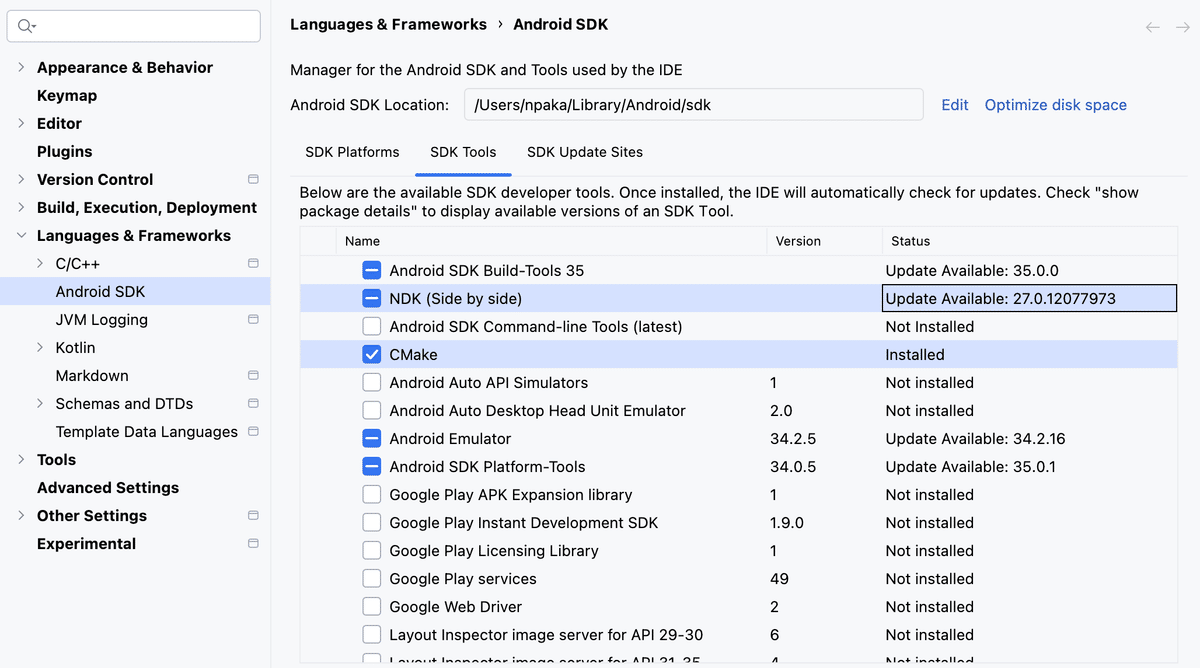The image size is (1200, 668).
Task: Click the icon next to Experimental entry
Action: pyautogui.click(x=253, y=543)
